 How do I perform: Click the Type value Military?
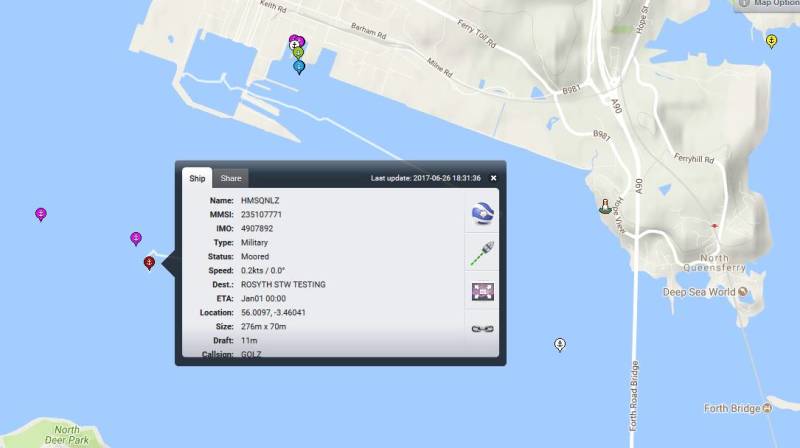254,242
